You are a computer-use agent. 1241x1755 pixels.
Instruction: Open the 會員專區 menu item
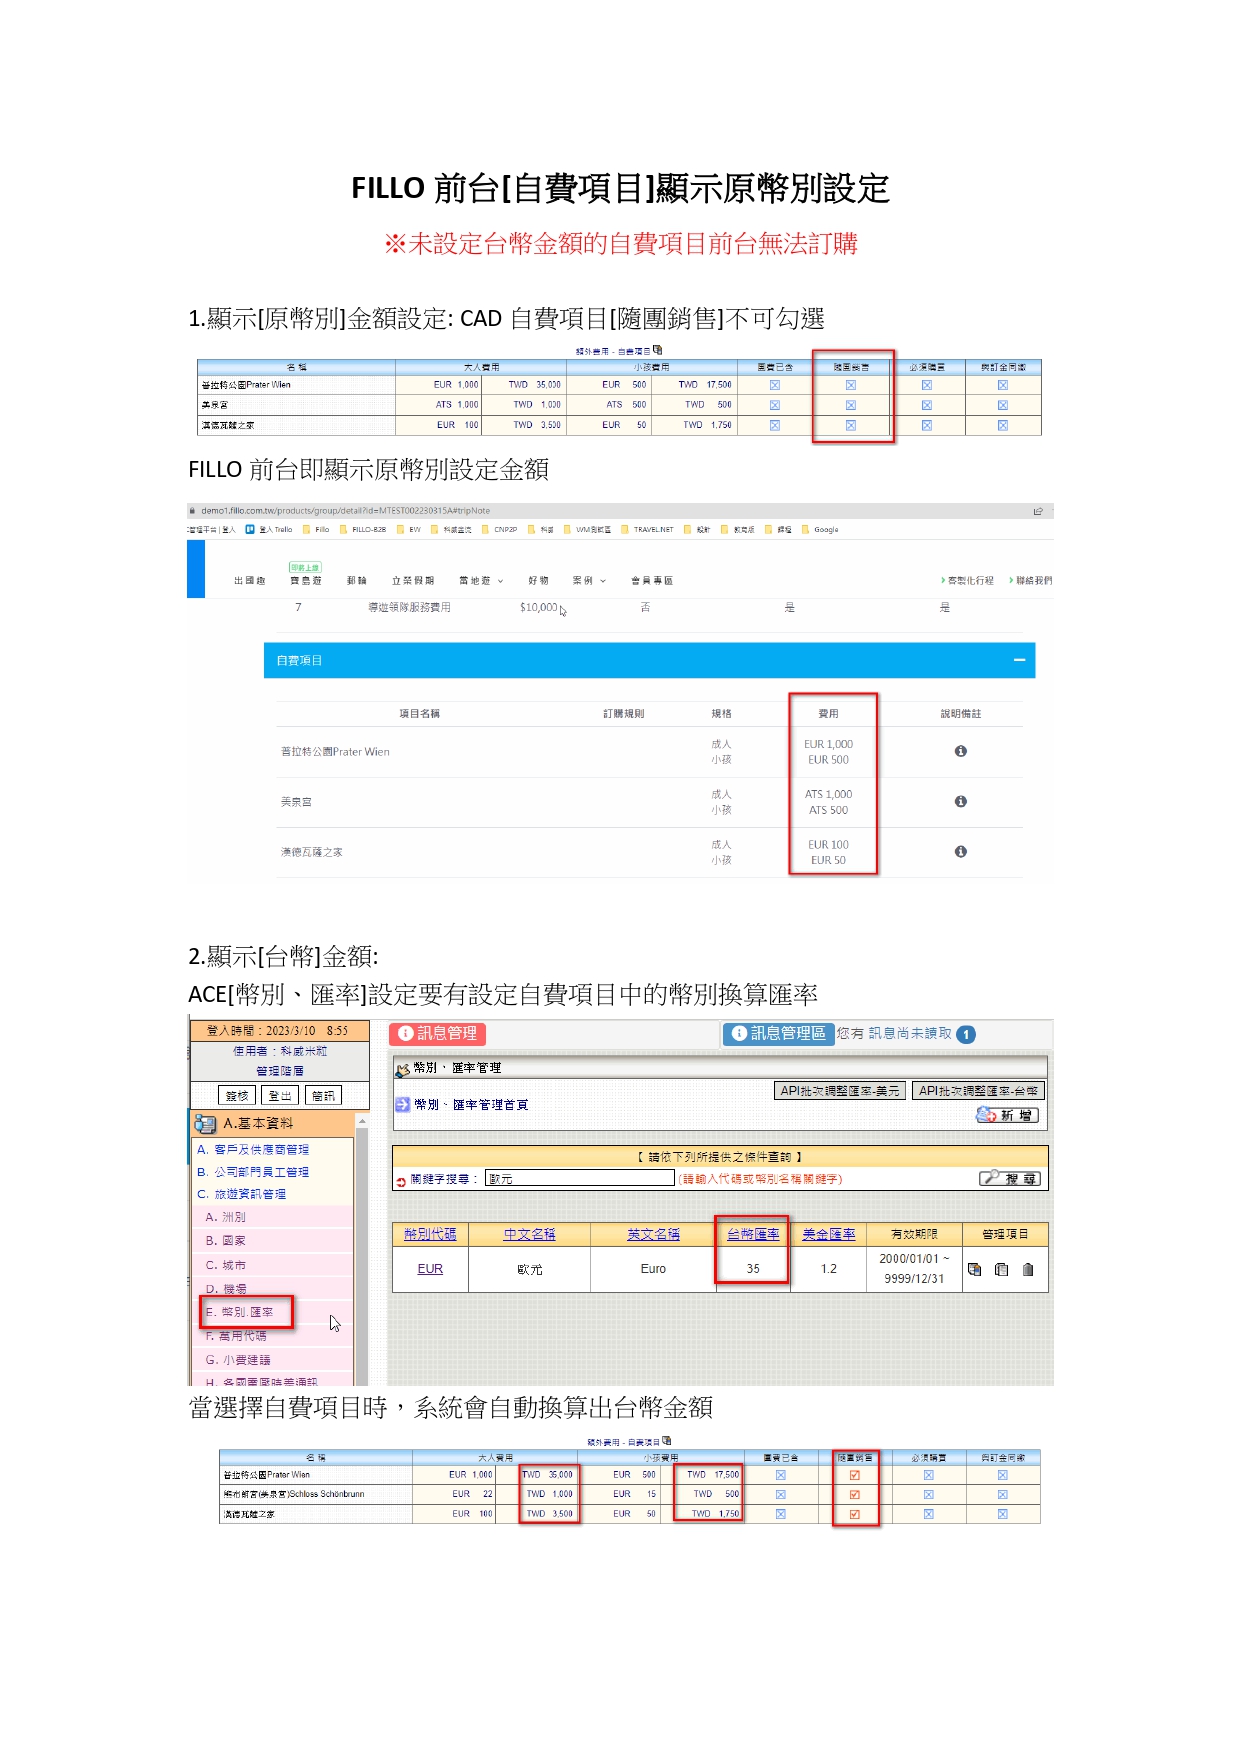coord(652,581)
